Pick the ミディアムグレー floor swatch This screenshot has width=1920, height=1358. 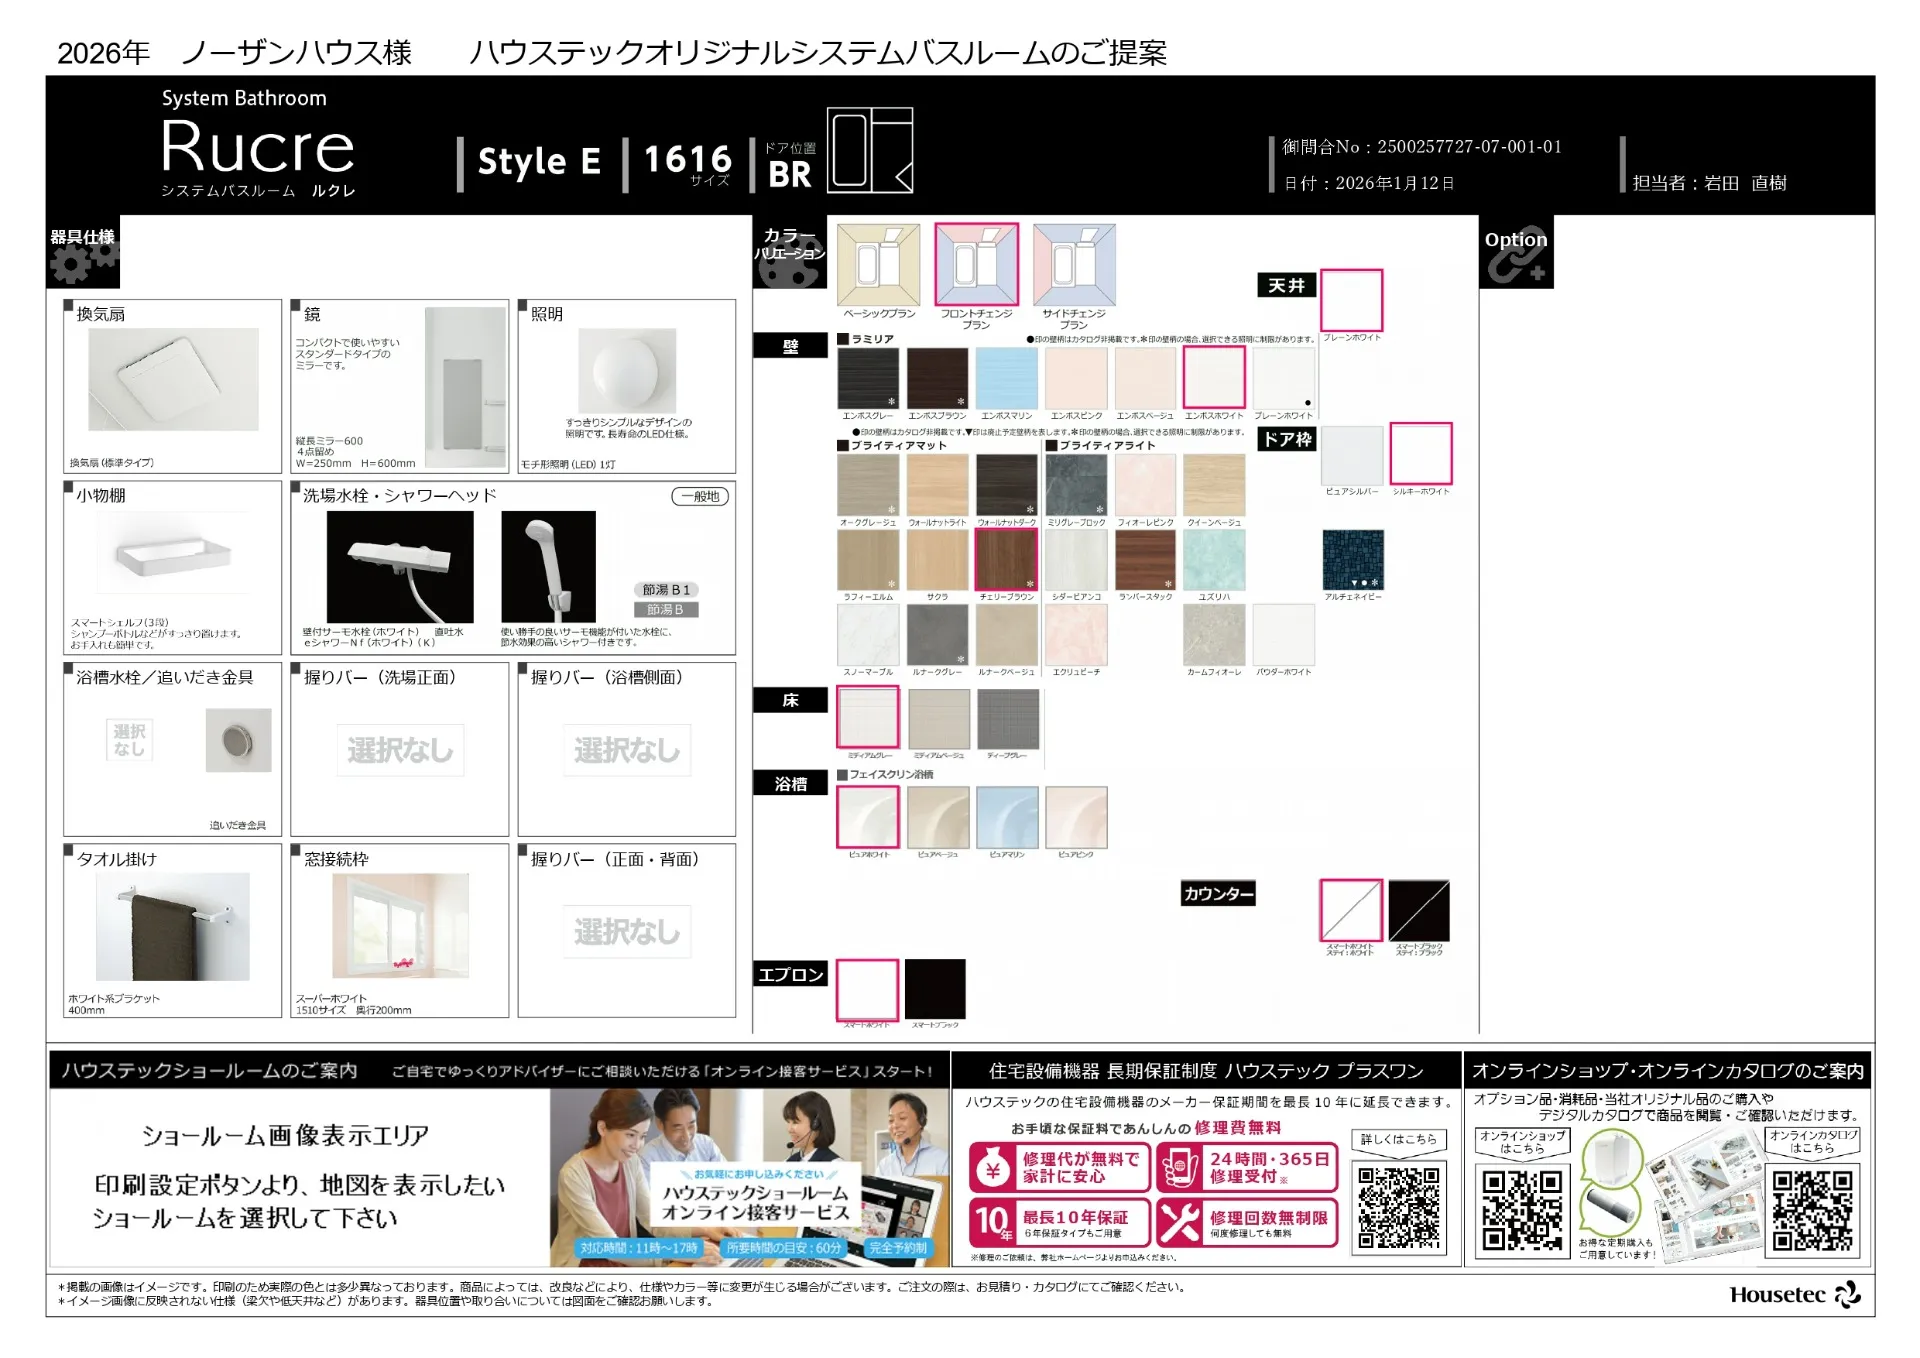point(867,717)
